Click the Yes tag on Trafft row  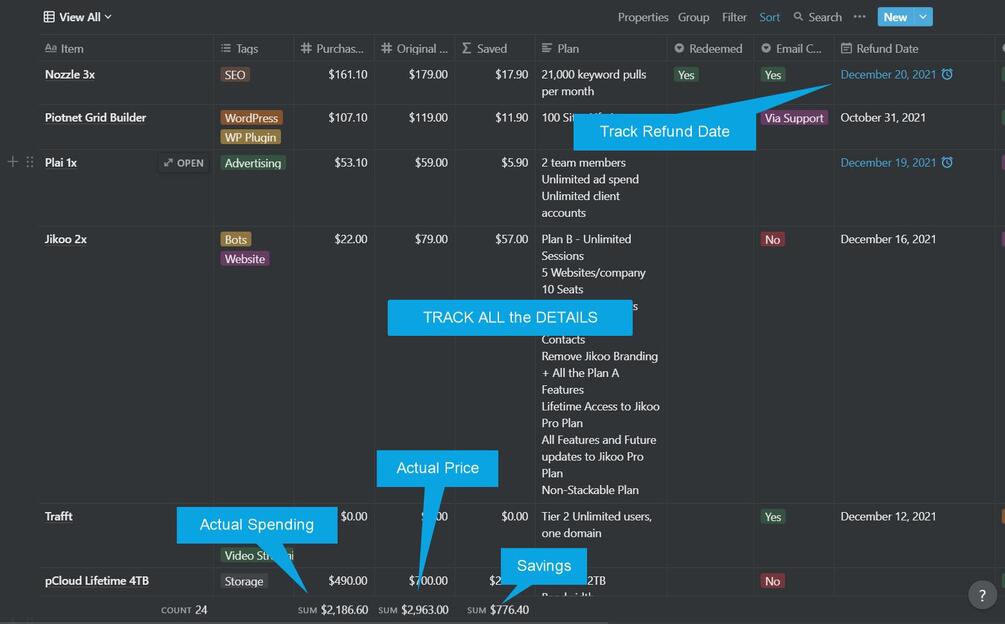772,517
